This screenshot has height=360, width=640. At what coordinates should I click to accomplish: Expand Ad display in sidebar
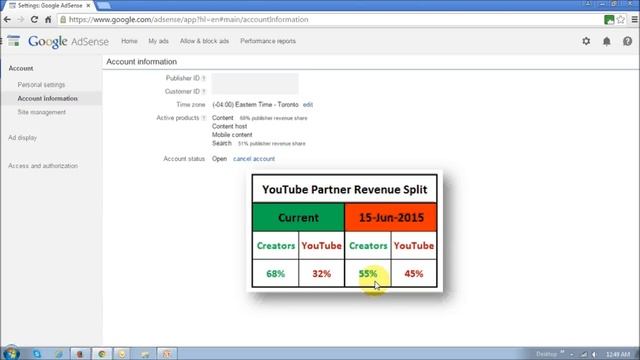tap(22, 138)
